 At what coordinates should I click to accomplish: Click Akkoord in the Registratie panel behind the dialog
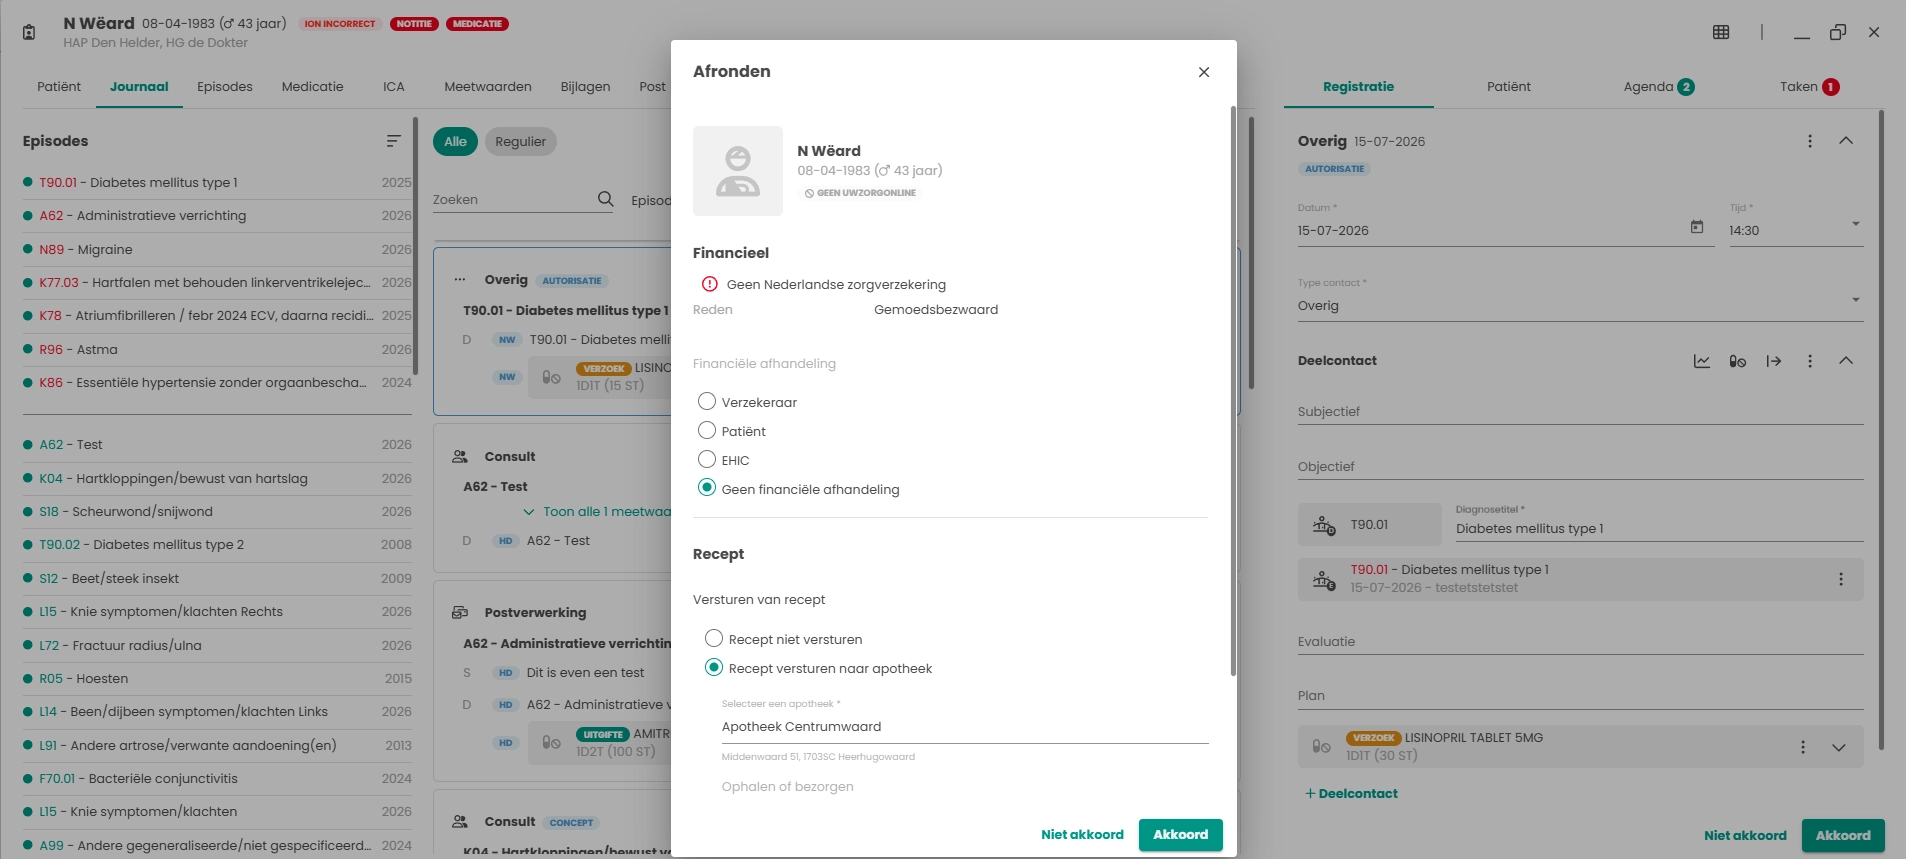click(x=1843, y=836)
